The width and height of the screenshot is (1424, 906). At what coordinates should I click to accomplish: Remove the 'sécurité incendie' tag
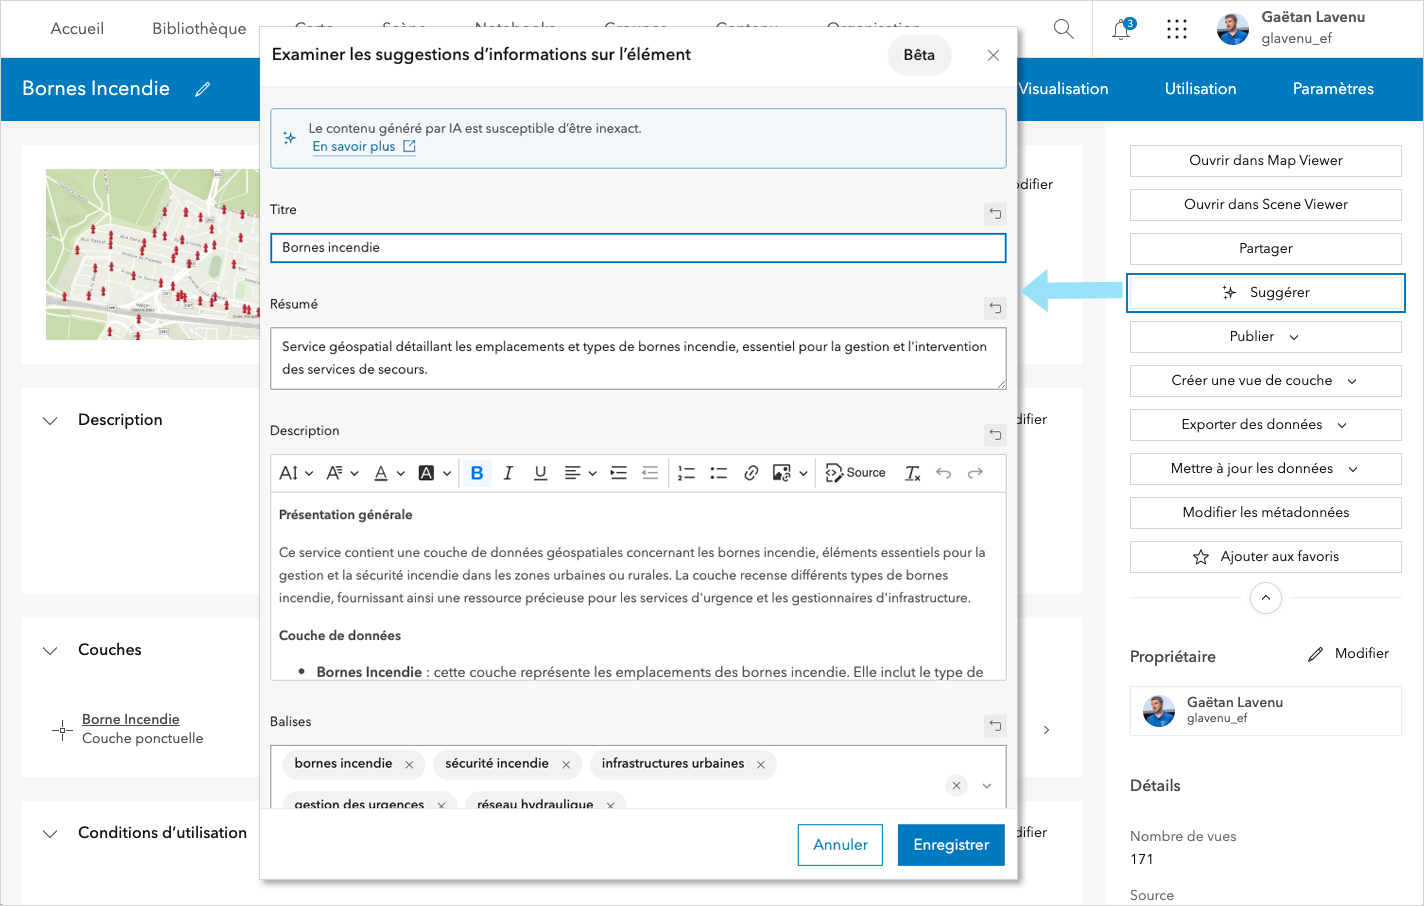(566, 764)
